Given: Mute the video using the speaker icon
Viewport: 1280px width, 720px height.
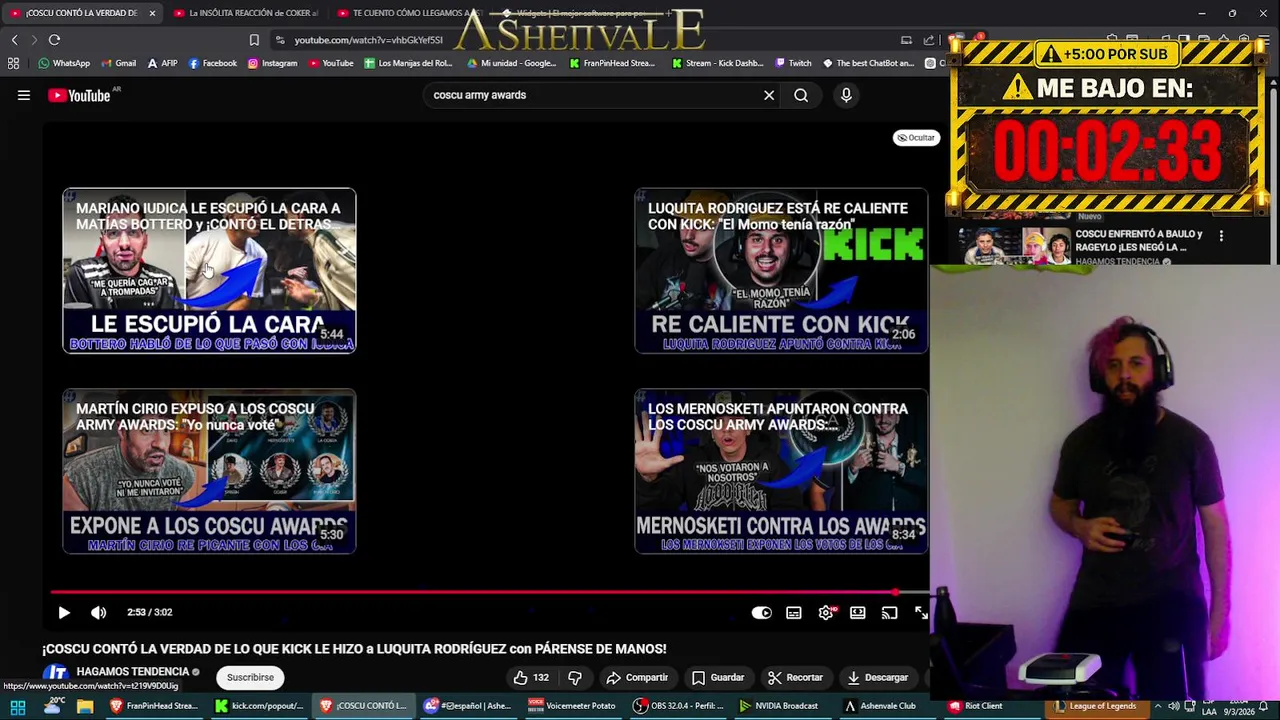Looking at the screenshot, I should coord(98,612).
